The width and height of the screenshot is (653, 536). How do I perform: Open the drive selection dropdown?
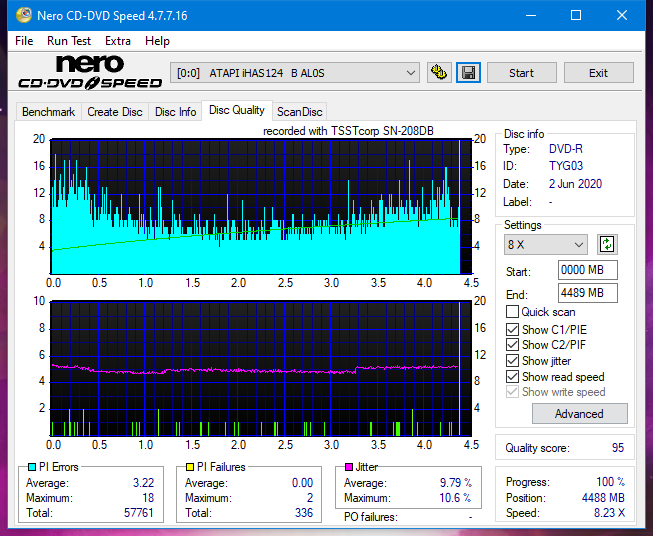294,73
